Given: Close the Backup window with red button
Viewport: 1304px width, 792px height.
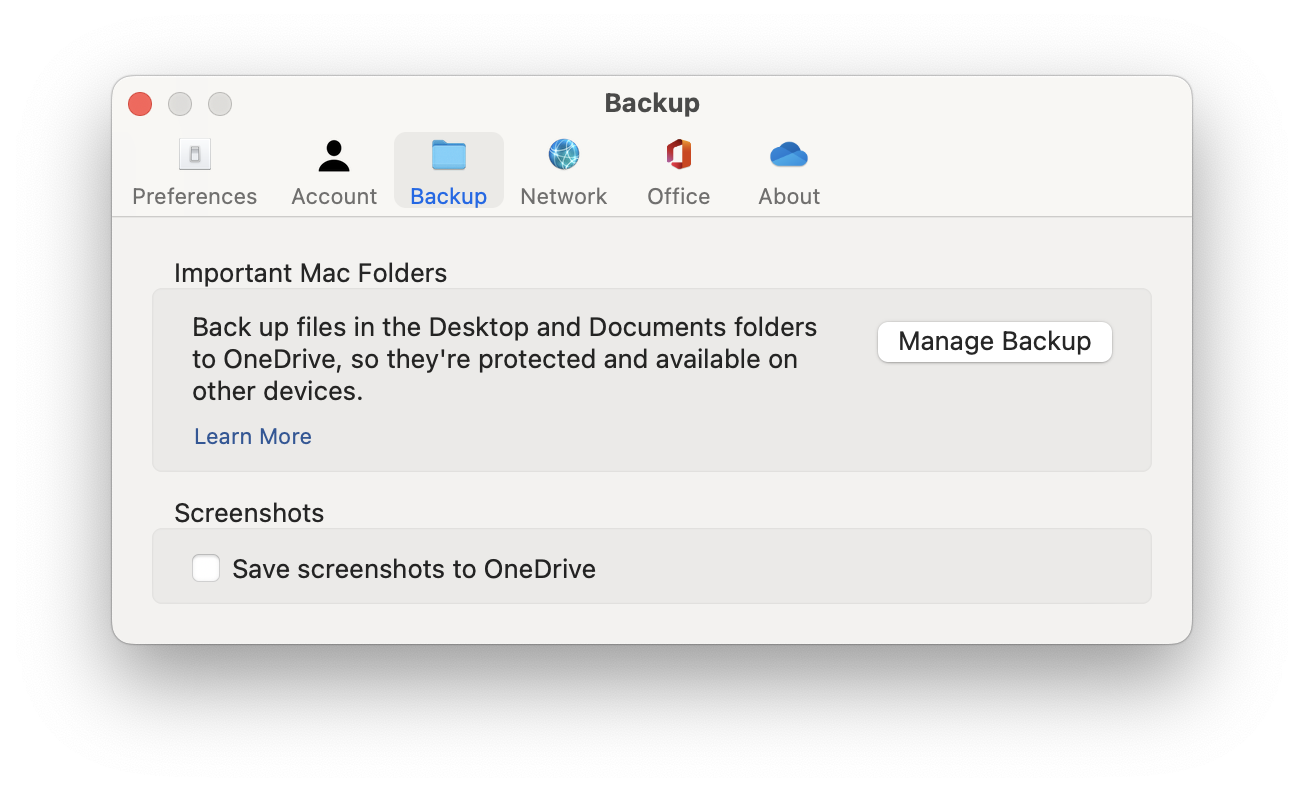Looking at the screenshot, I should click(x=140, y=103).
